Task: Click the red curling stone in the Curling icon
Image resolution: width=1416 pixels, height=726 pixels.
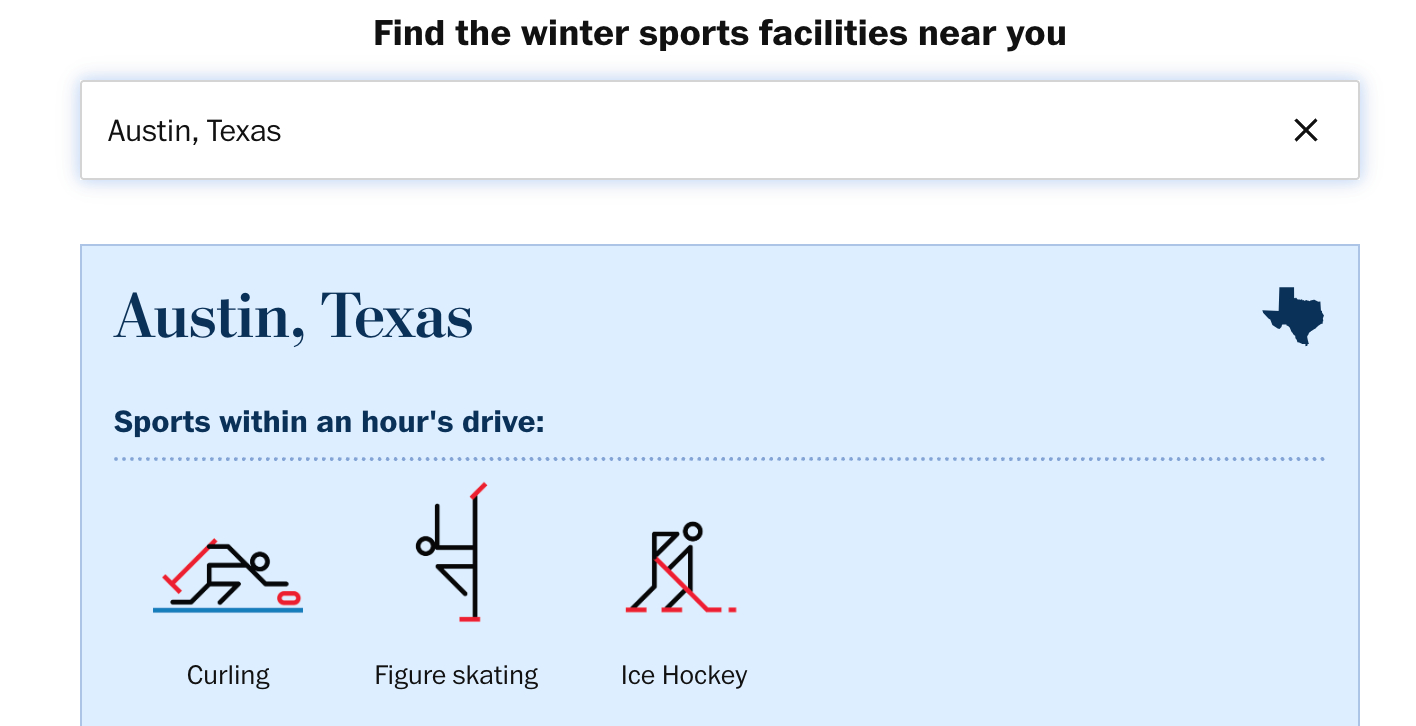Action: pyautogui.click(x=288, y=597)
